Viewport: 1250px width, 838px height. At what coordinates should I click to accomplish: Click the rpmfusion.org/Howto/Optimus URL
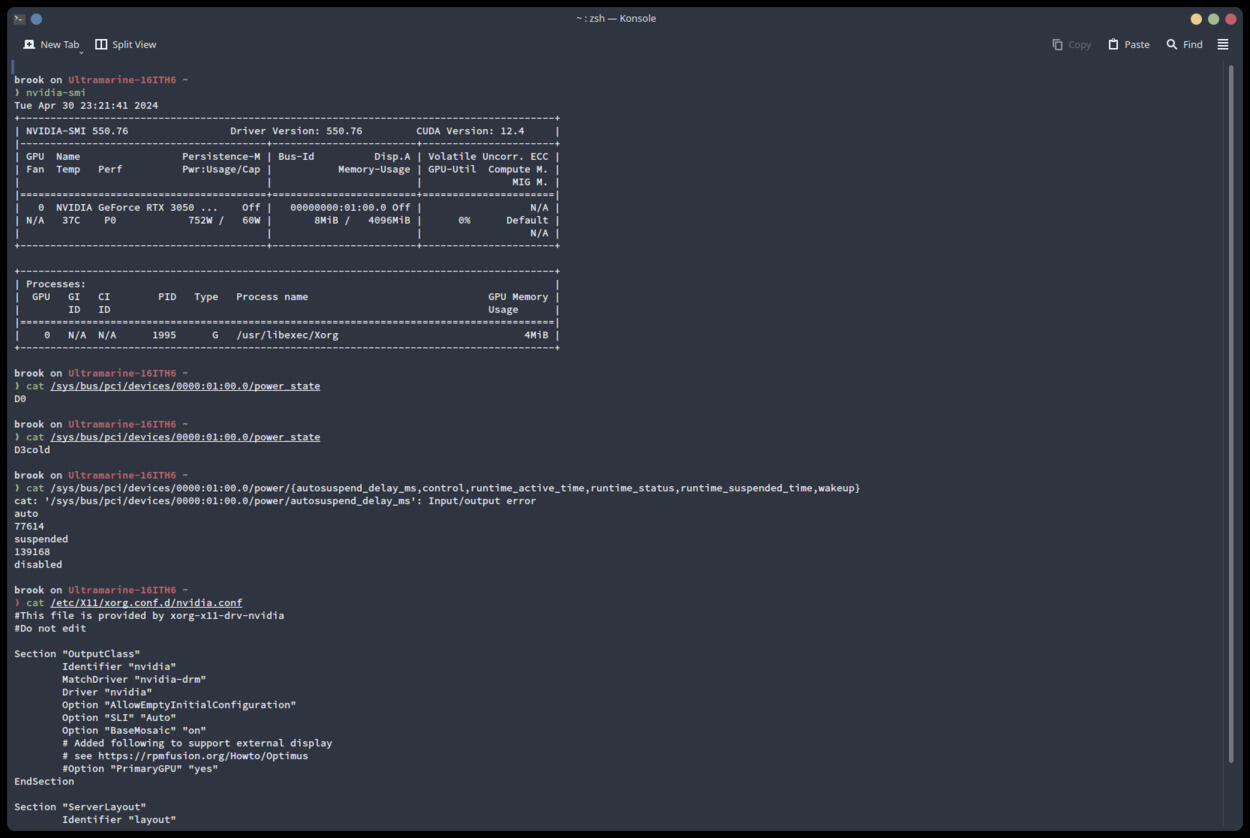click(203, 756)
